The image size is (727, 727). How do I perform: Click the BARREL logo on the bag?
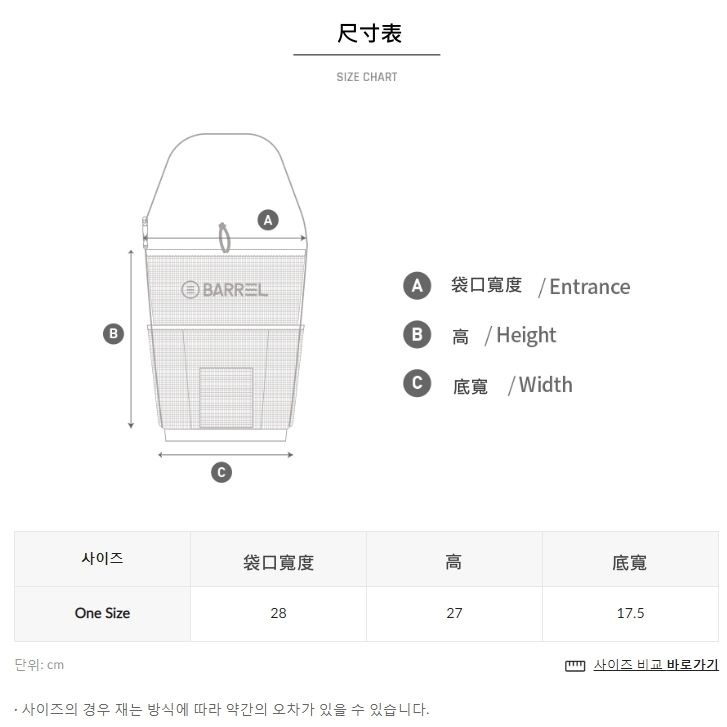tap(224, 290)
